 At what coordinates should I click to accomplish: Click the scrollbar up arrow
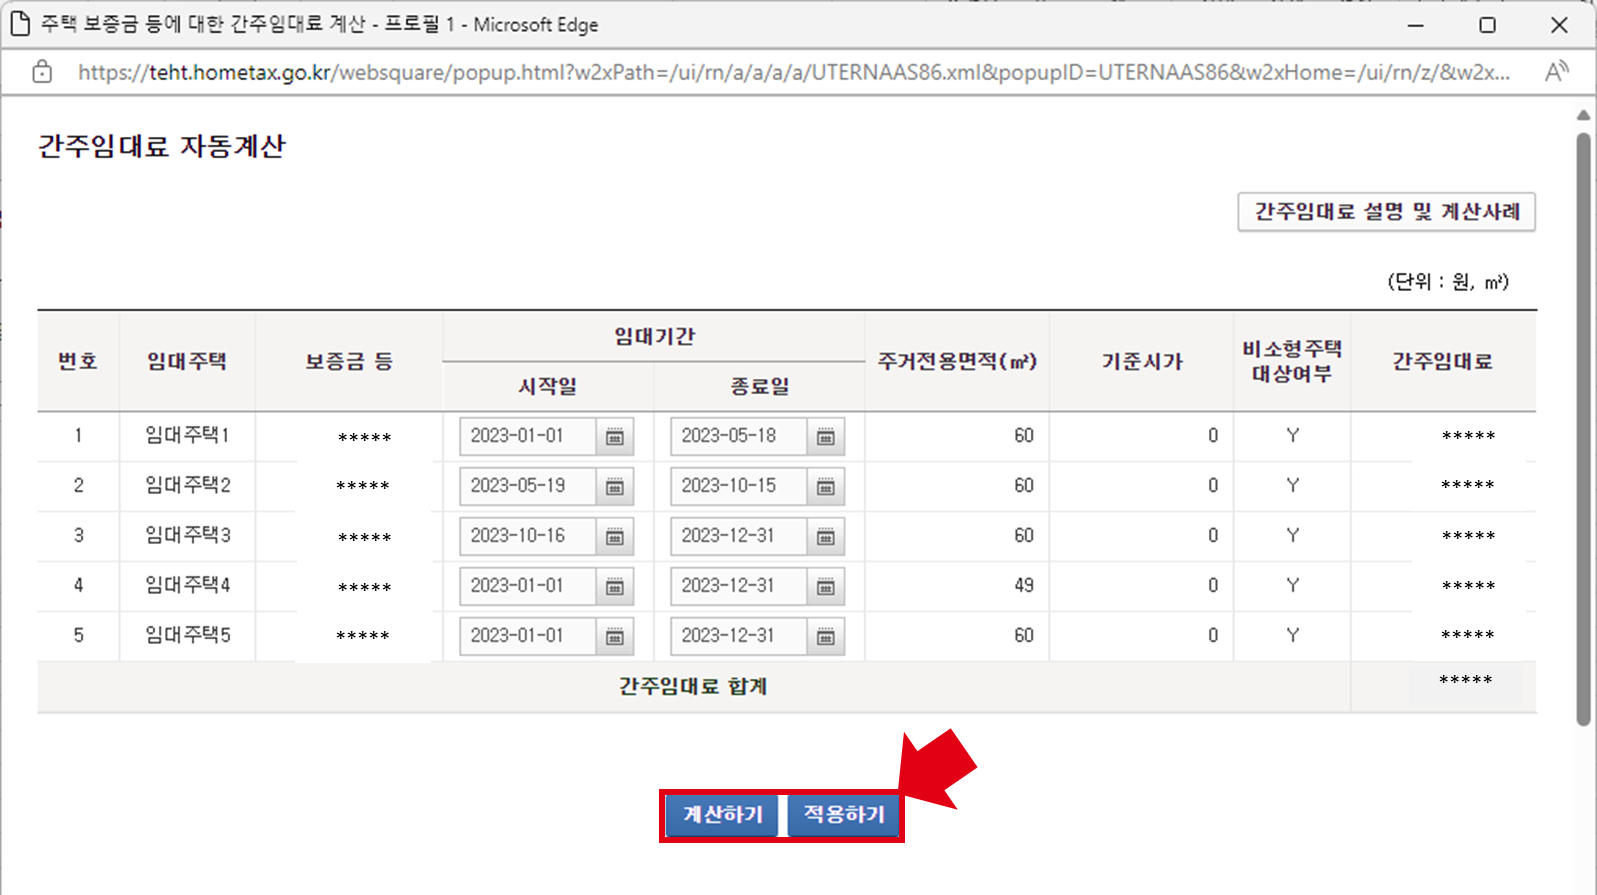click(x=1583, y=116)
